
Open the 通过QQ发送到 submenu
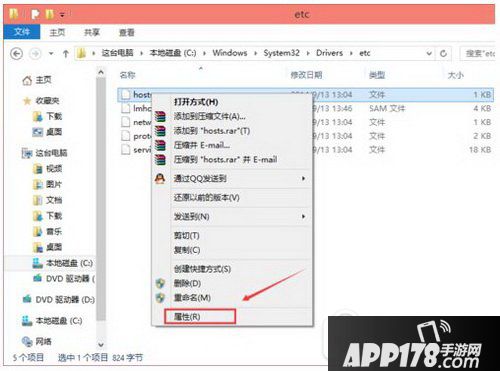tap(200, 179)
